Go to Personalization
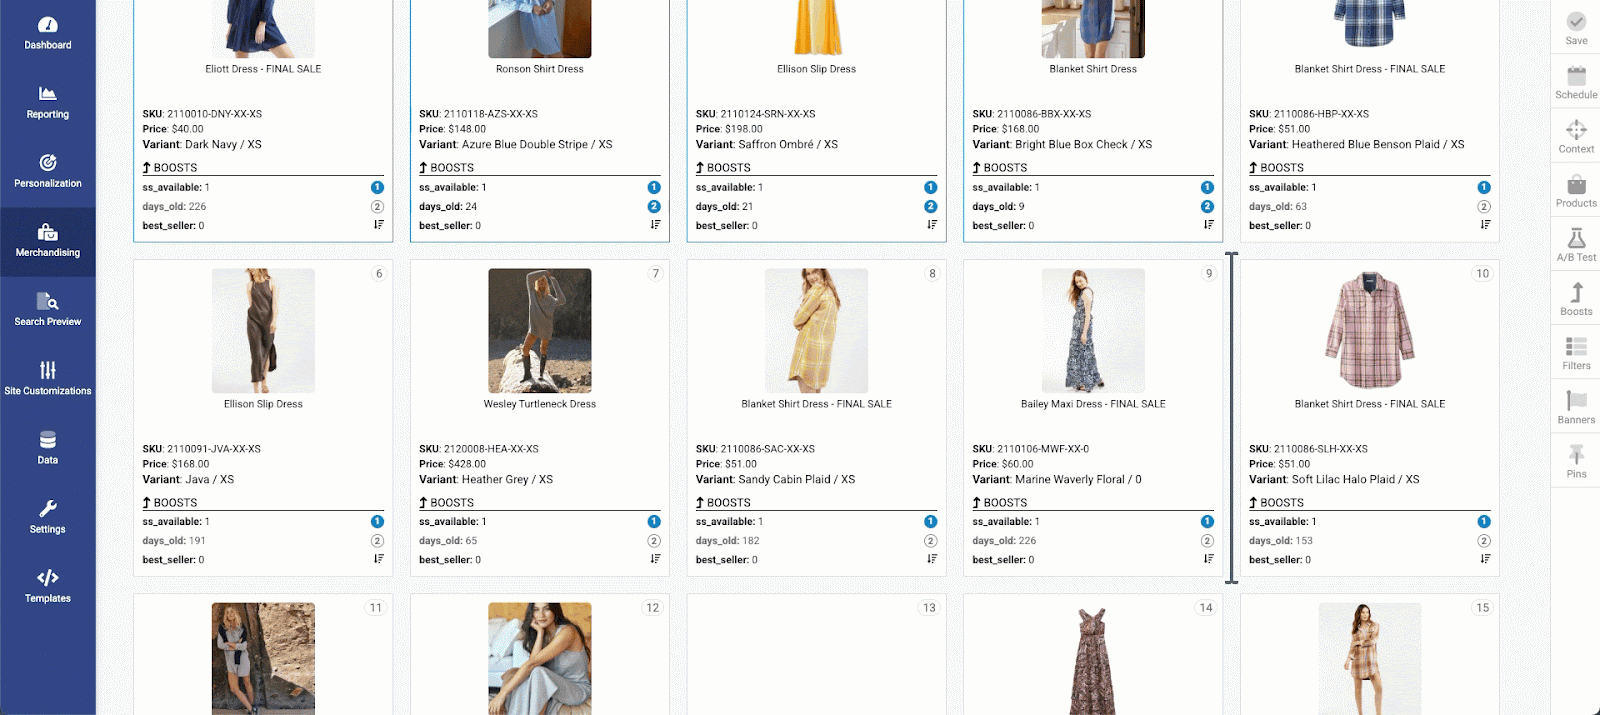Image resolution: width=1600 pixels, height=715 pixels. point(48,172)
